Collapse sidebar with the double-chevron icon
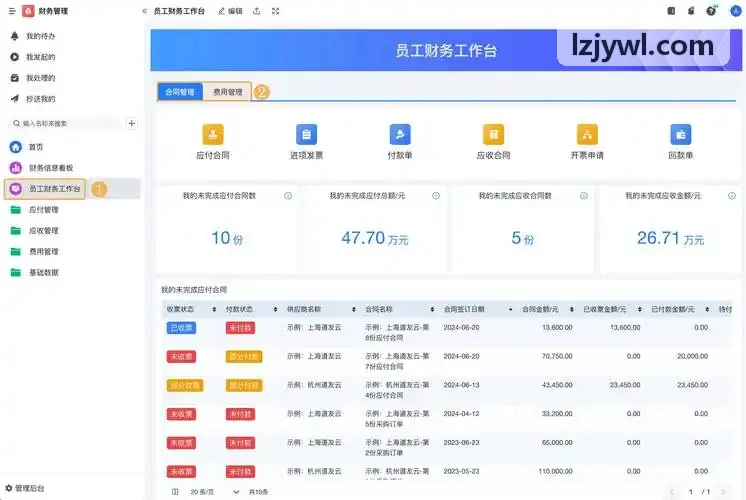This screenshot has height=500, width=746. (145, 11)
